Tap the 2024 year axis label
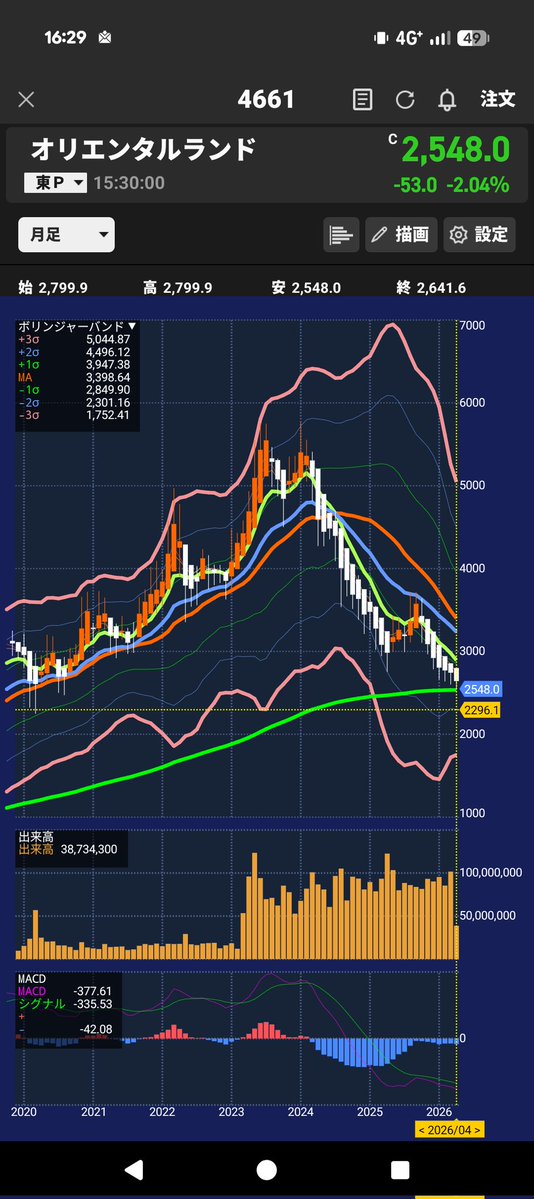Screen dimensions: 534x1199 pos(301,1111)
